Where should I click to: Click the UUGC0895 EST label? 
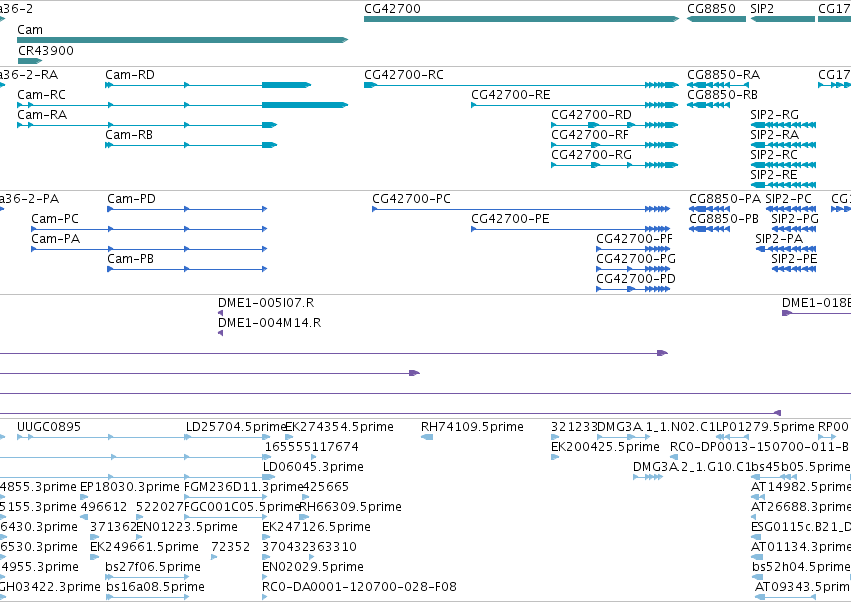tap(49, 427)
